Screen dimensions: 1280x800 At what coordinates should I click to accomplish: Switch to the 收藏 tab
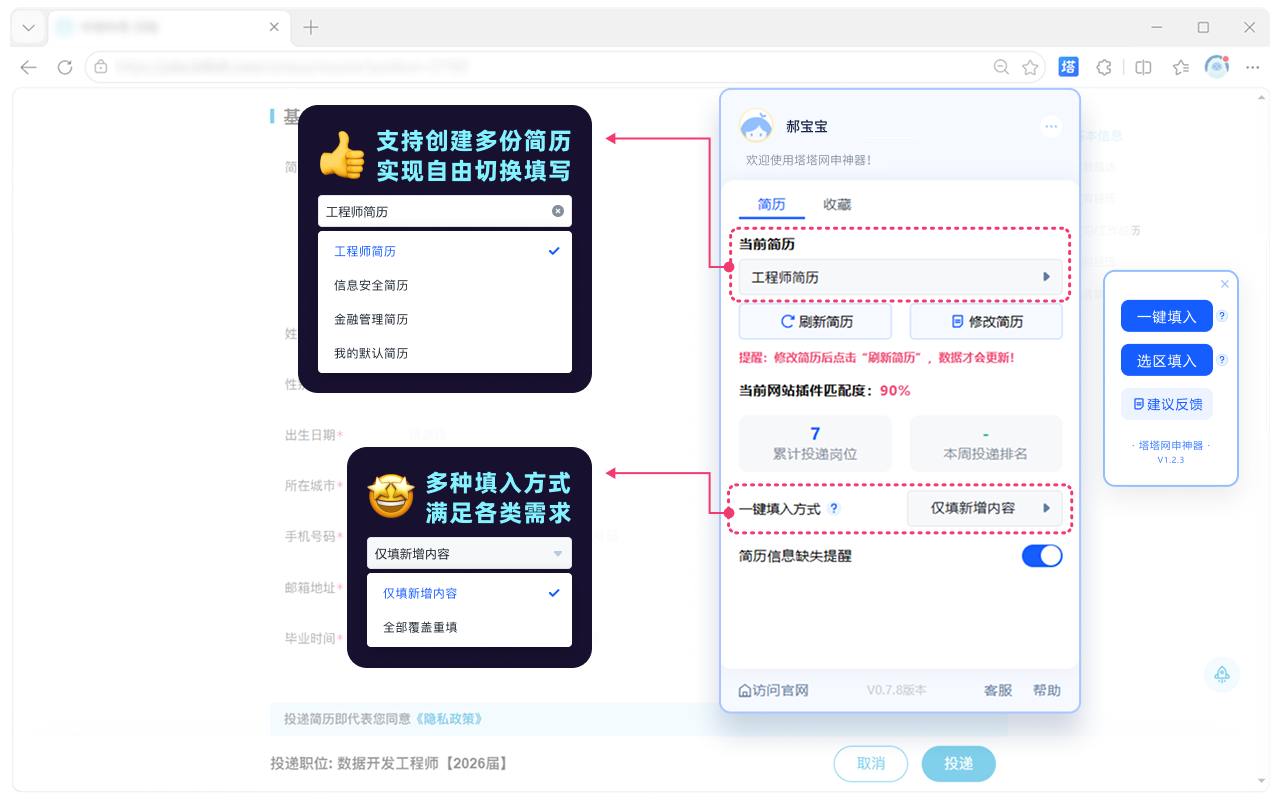tap(837, 204)
